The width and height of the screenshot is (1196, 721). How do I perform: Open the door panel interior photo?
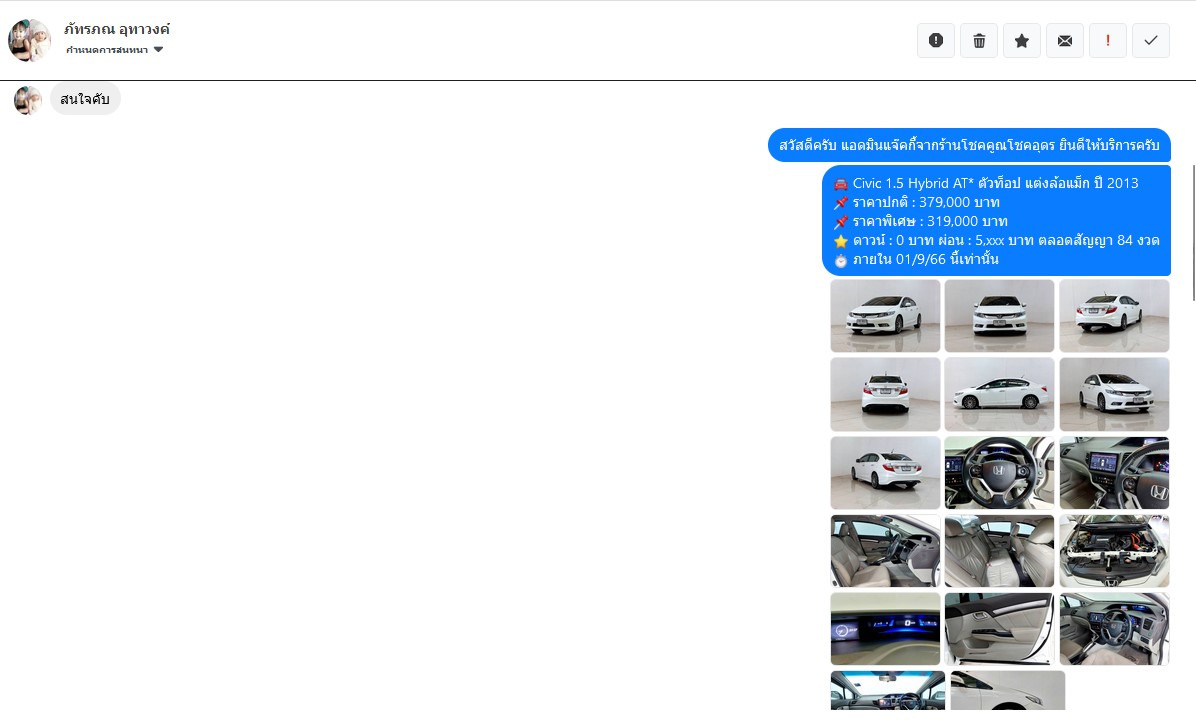pyautogui.click(x=999, y=629)
